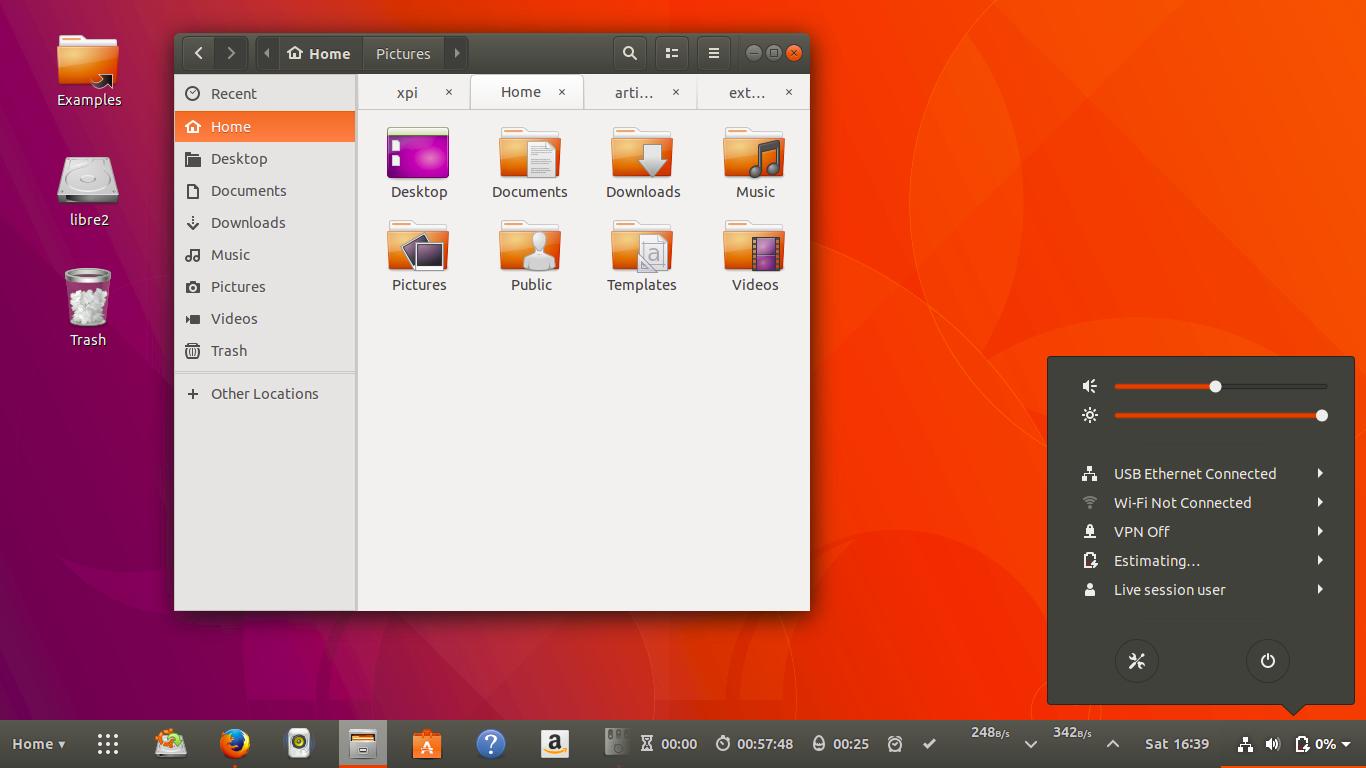Open the Amazon launcher icon

[x=555, y=743]
